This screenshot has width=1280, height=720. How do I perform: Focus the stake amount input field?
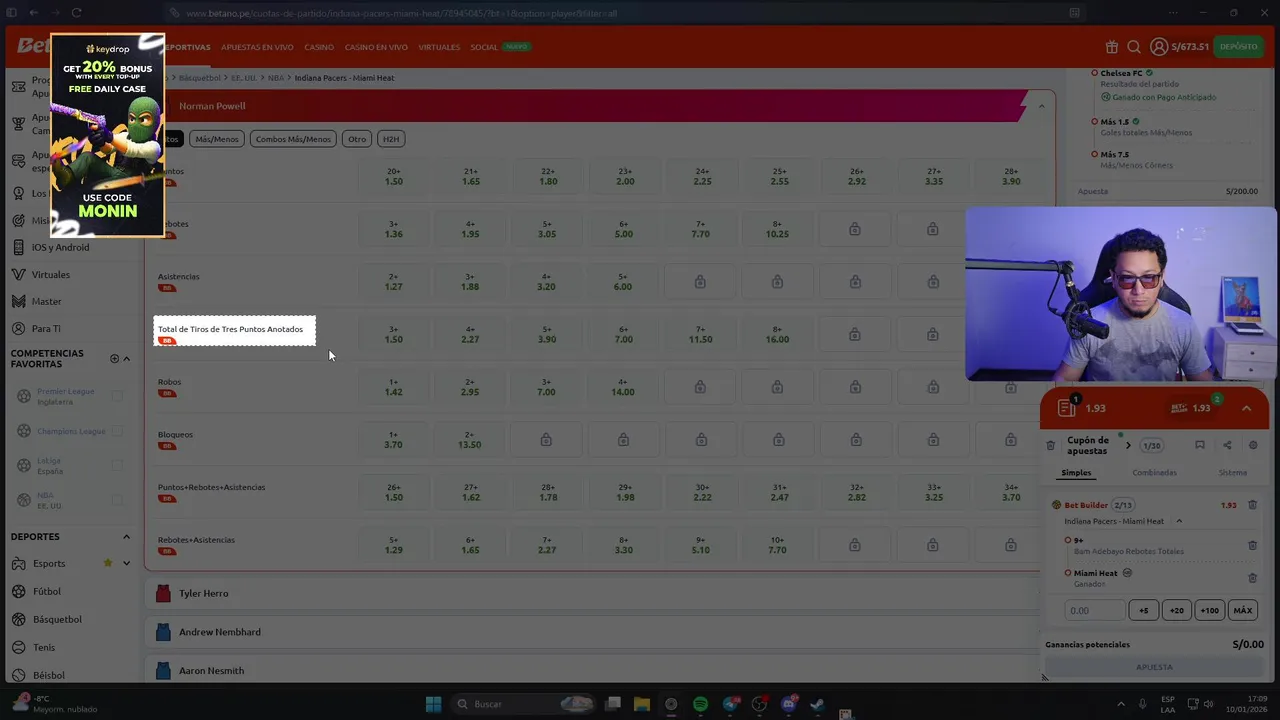(1095, 610)
